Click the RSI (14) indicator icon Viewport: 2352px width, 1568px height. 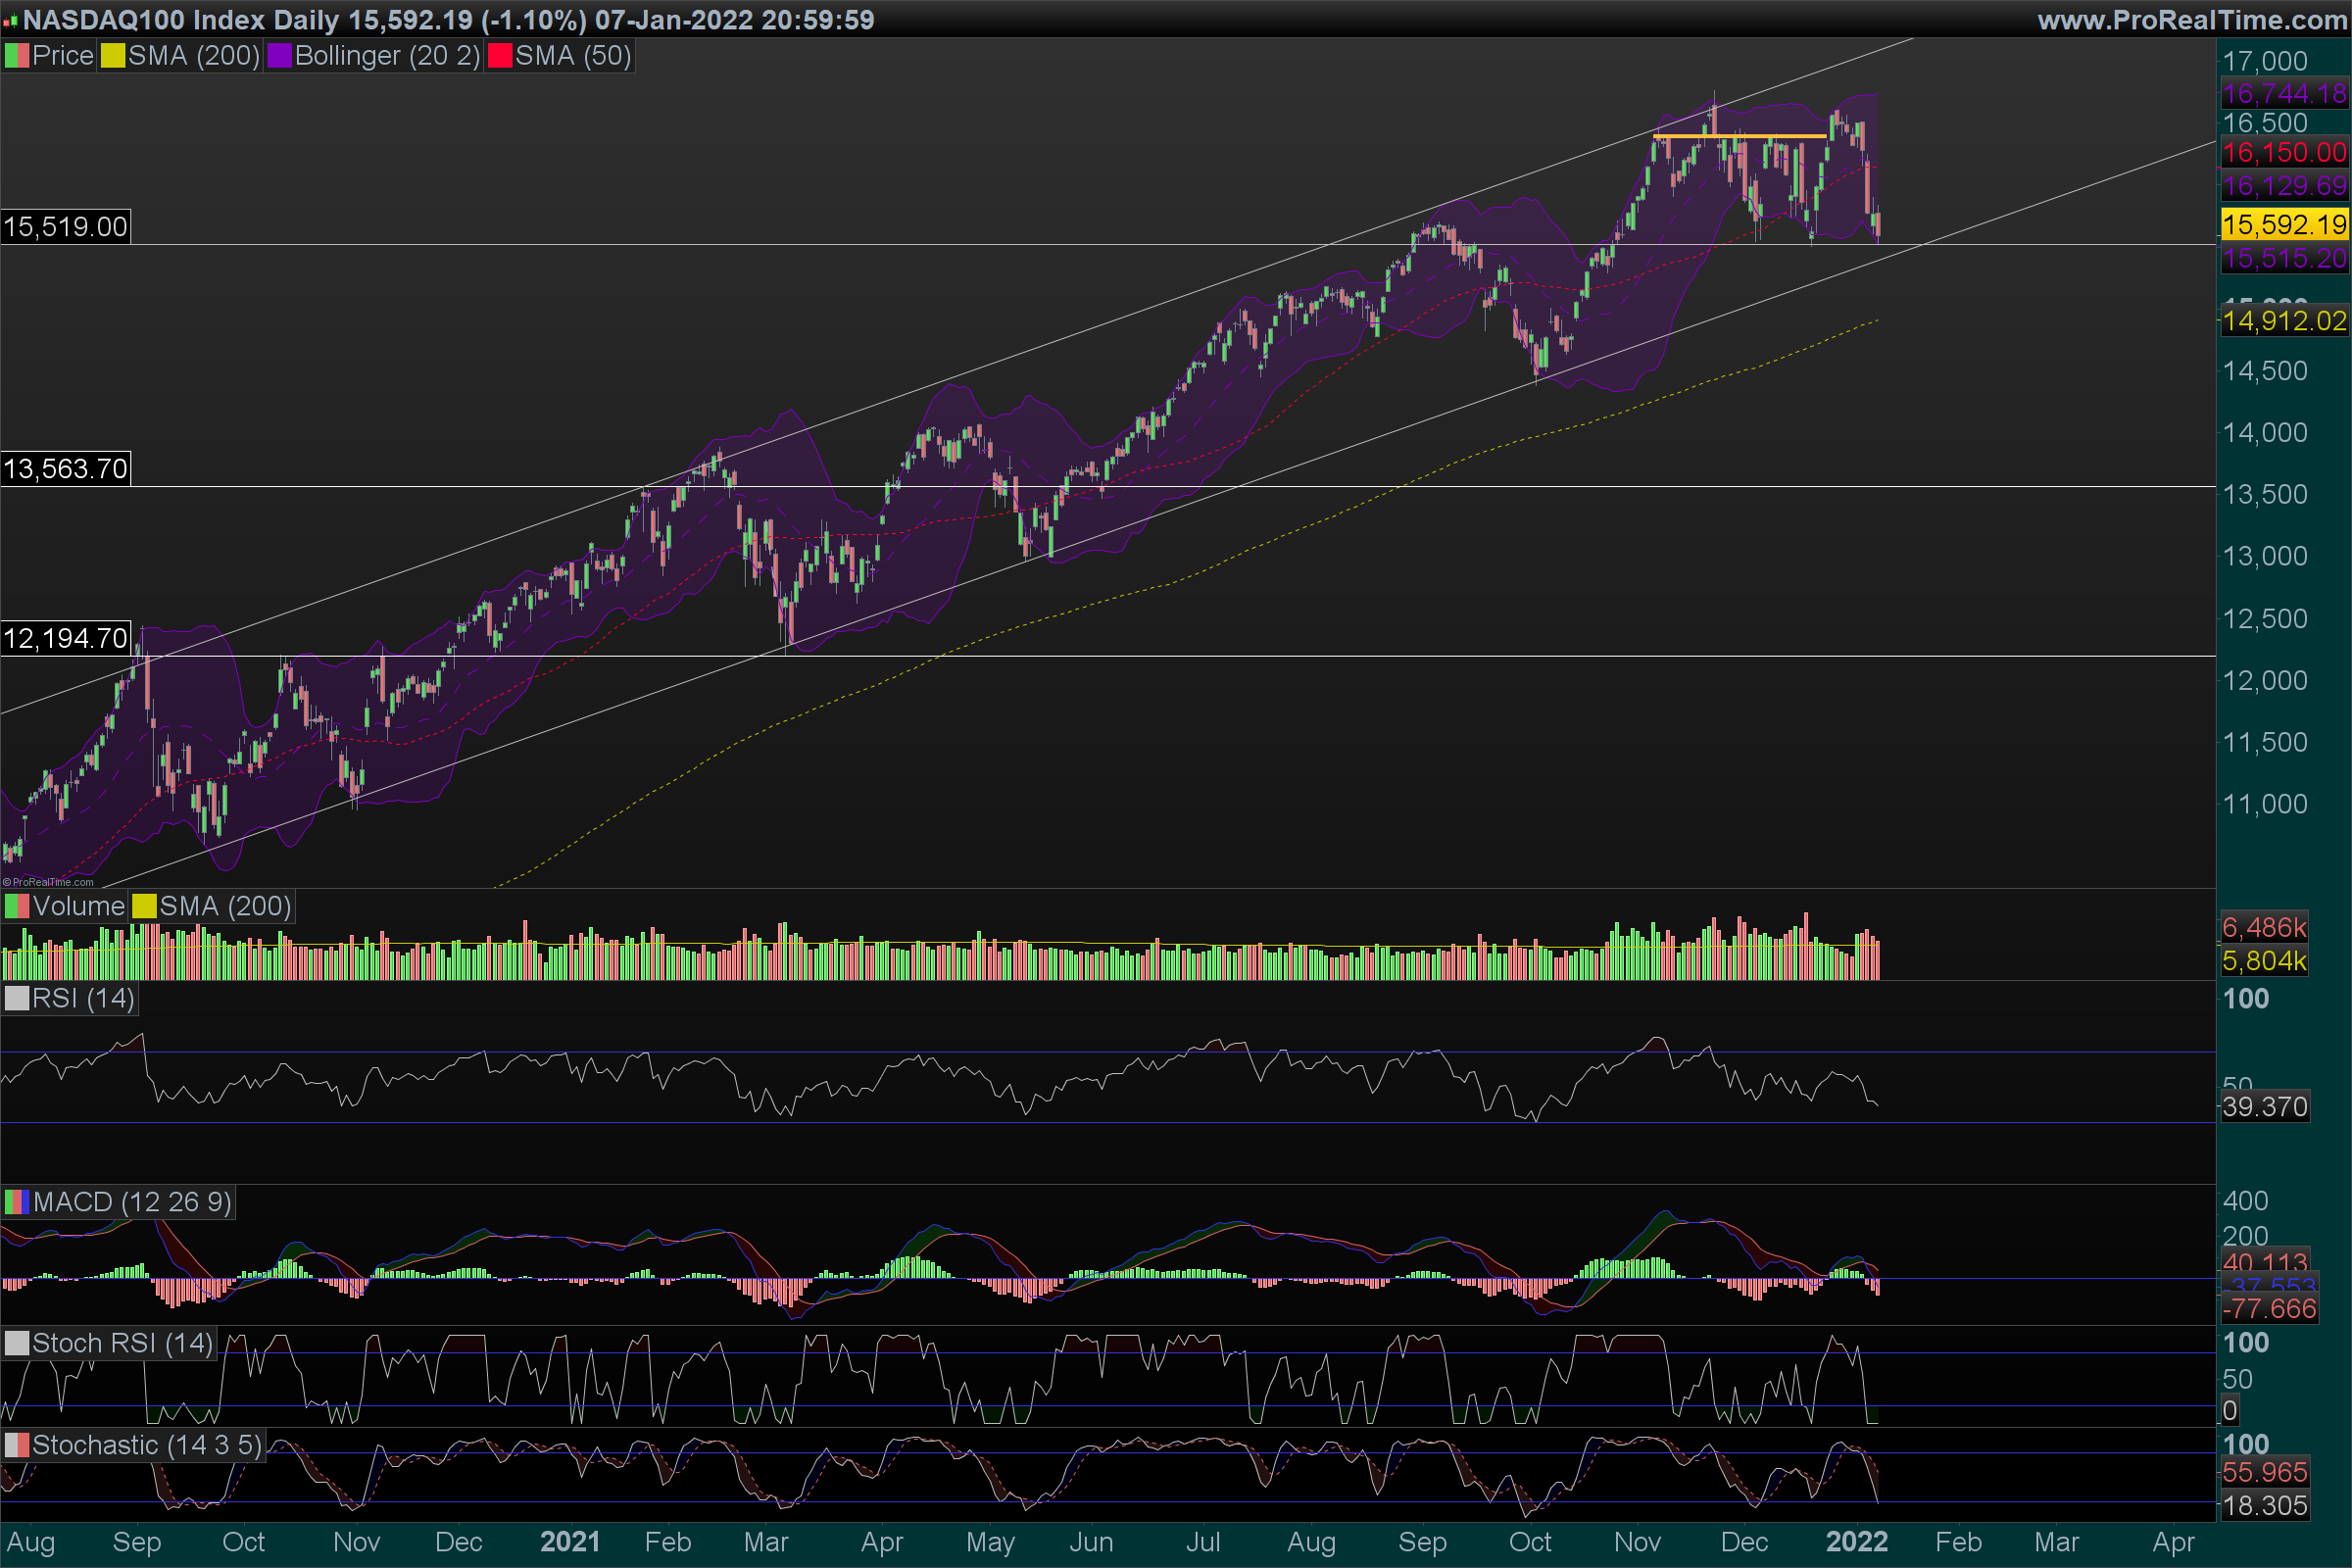(x=17, y=998)
